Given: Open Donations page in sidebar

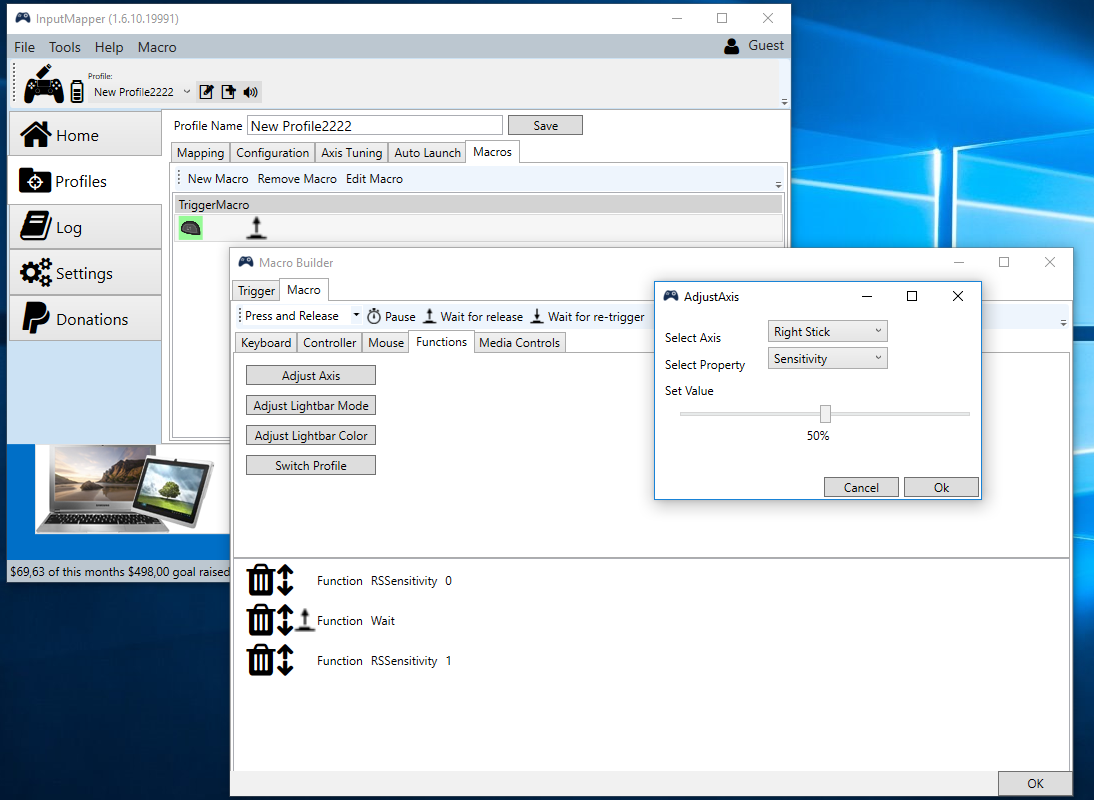Looking at the screenshot, I should 86,319.
